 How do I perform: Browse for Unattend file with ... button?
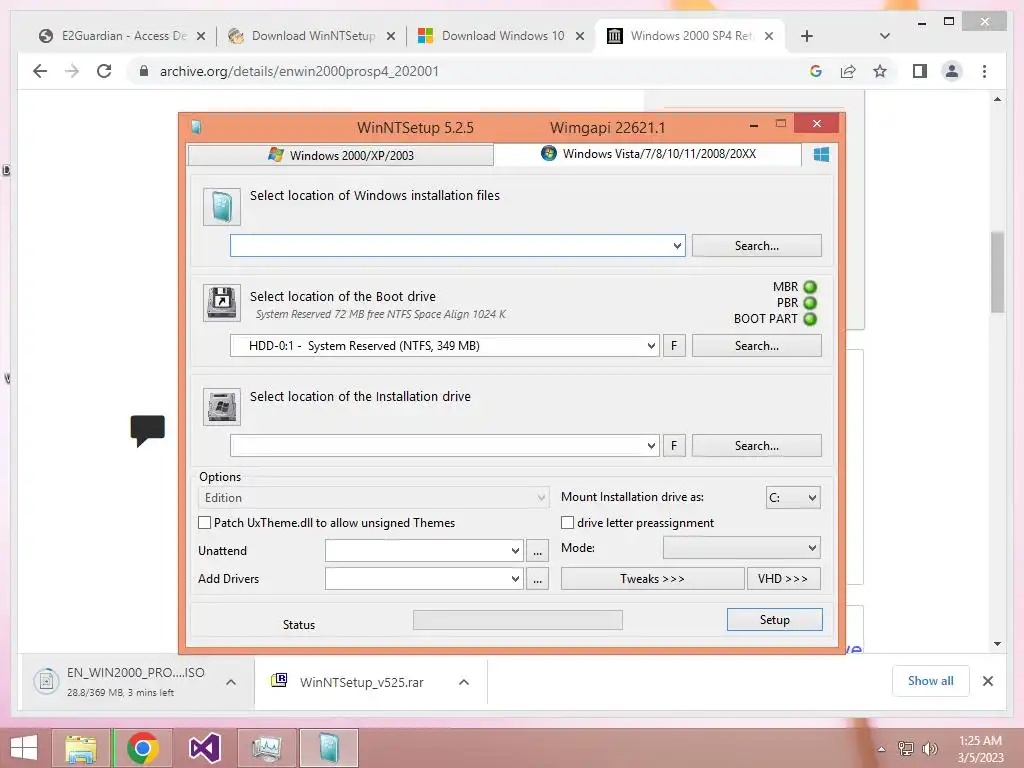pyautogui.click(x=537, y=551)
